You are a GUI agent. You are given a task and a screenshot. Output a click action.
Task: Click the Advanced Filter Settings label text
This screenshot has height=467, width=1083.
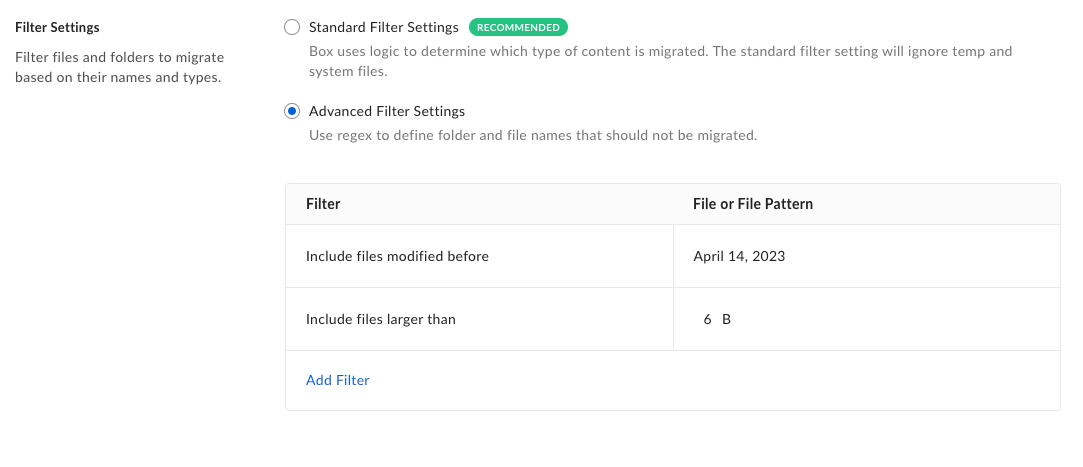[386, 111]
